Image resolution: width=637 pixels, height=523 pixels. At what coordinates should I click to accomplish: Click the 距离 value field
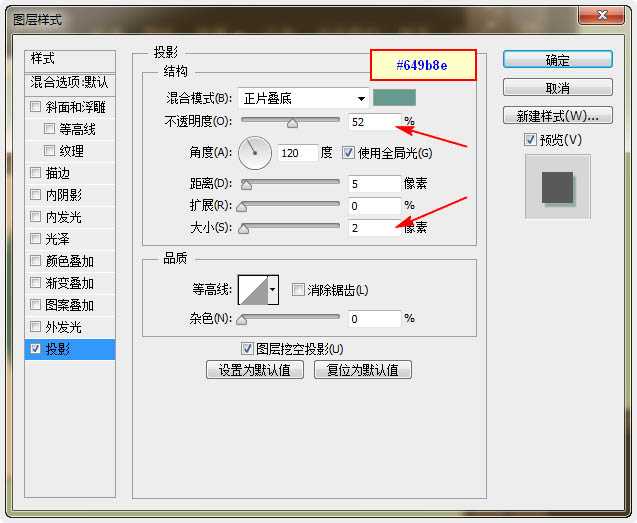tap(374, 184)
